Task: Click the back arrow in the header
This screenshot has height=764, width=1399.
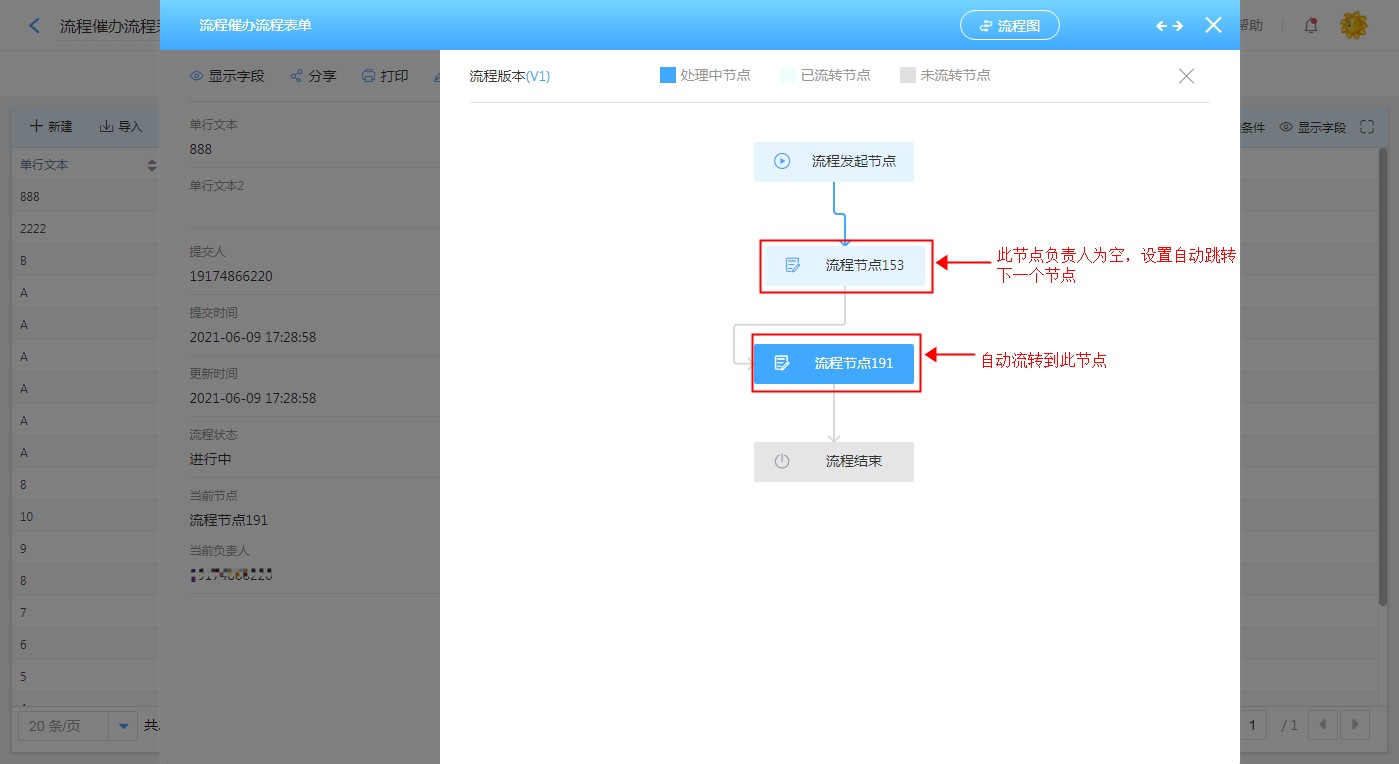Action: coord(35,26)
